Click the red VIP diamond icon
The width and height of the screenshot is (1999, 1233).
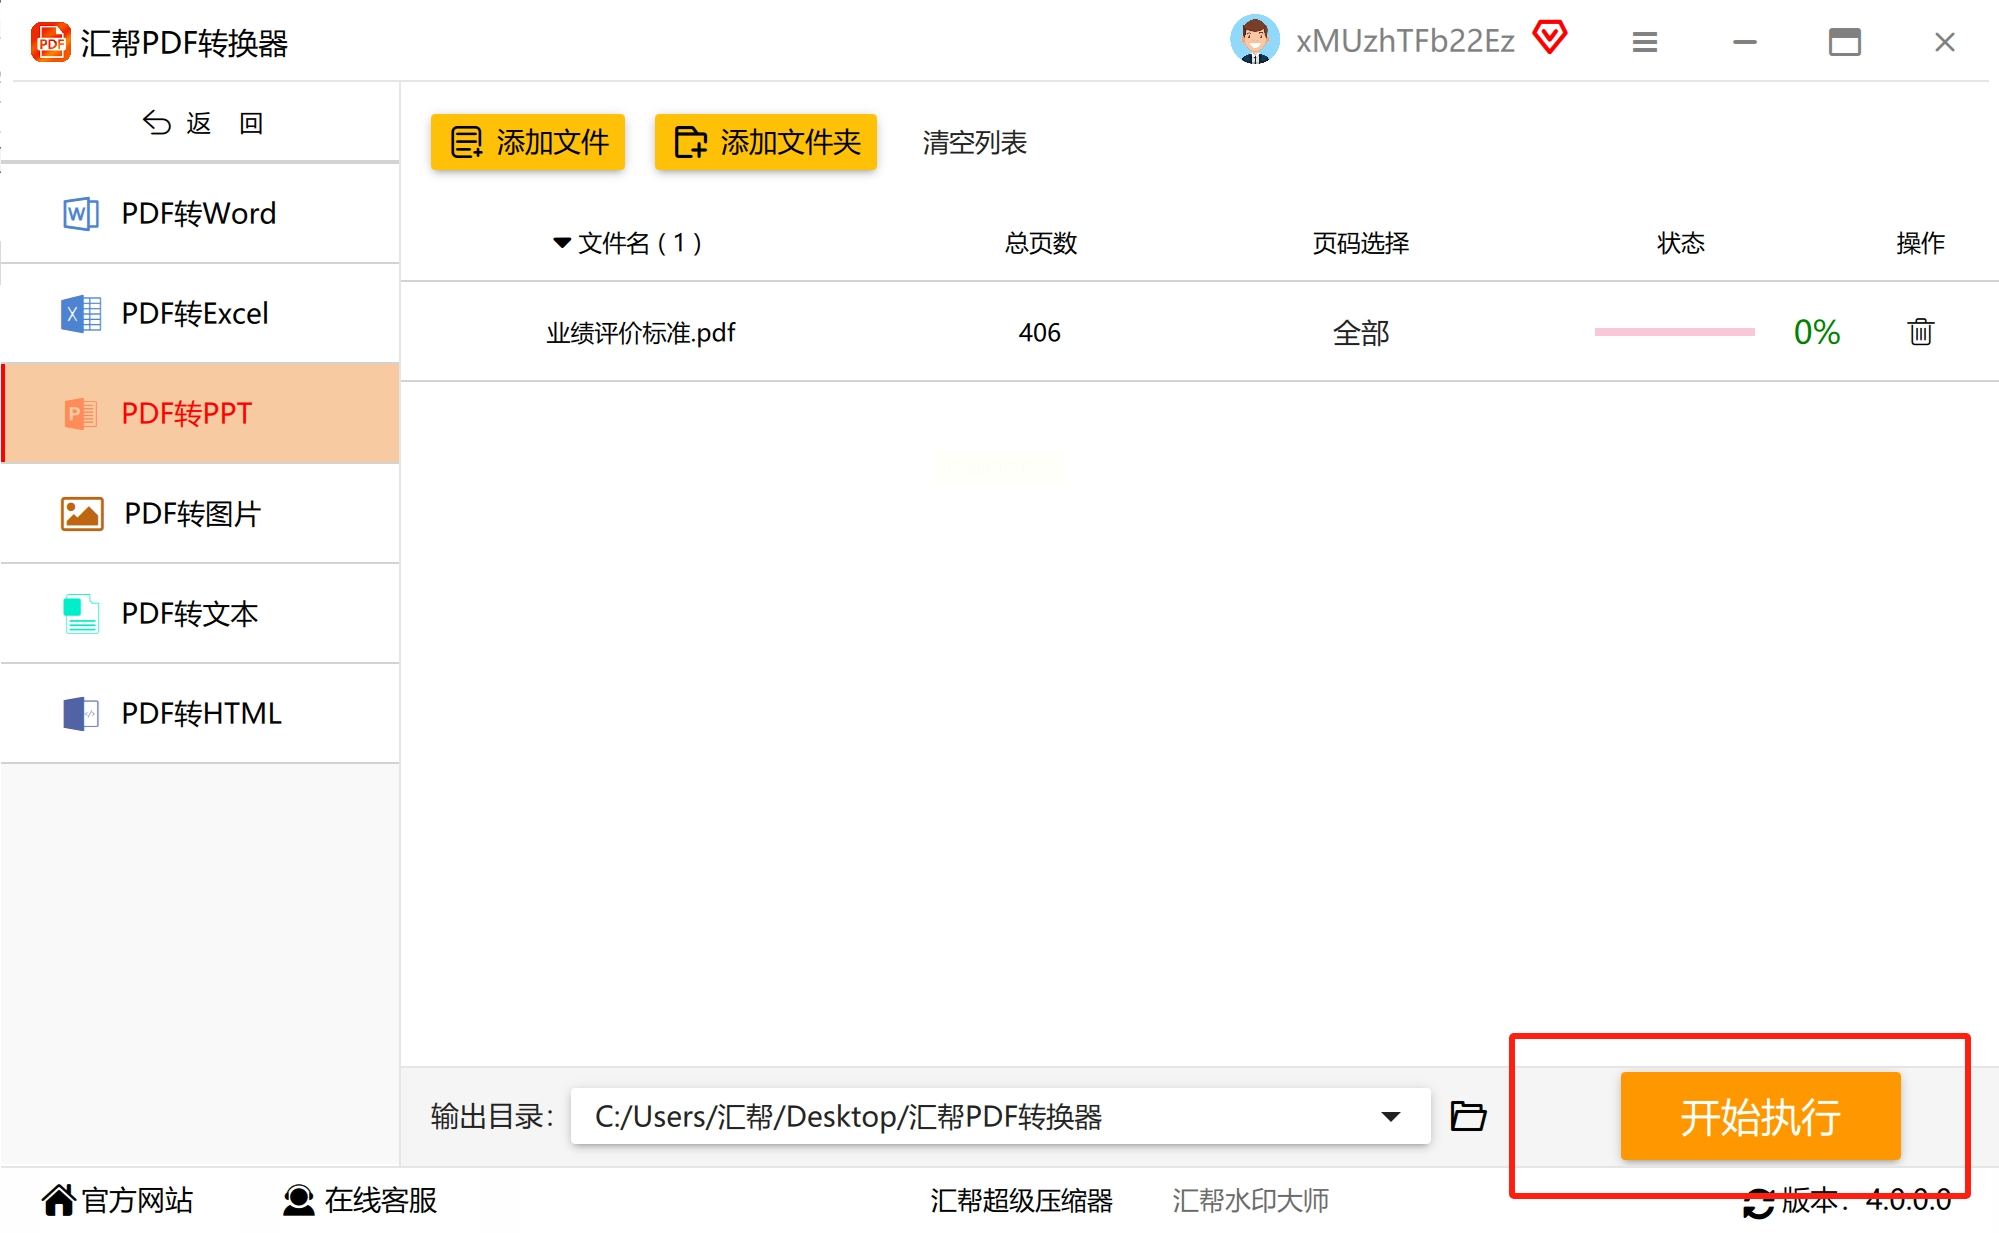click(1549, 38)
